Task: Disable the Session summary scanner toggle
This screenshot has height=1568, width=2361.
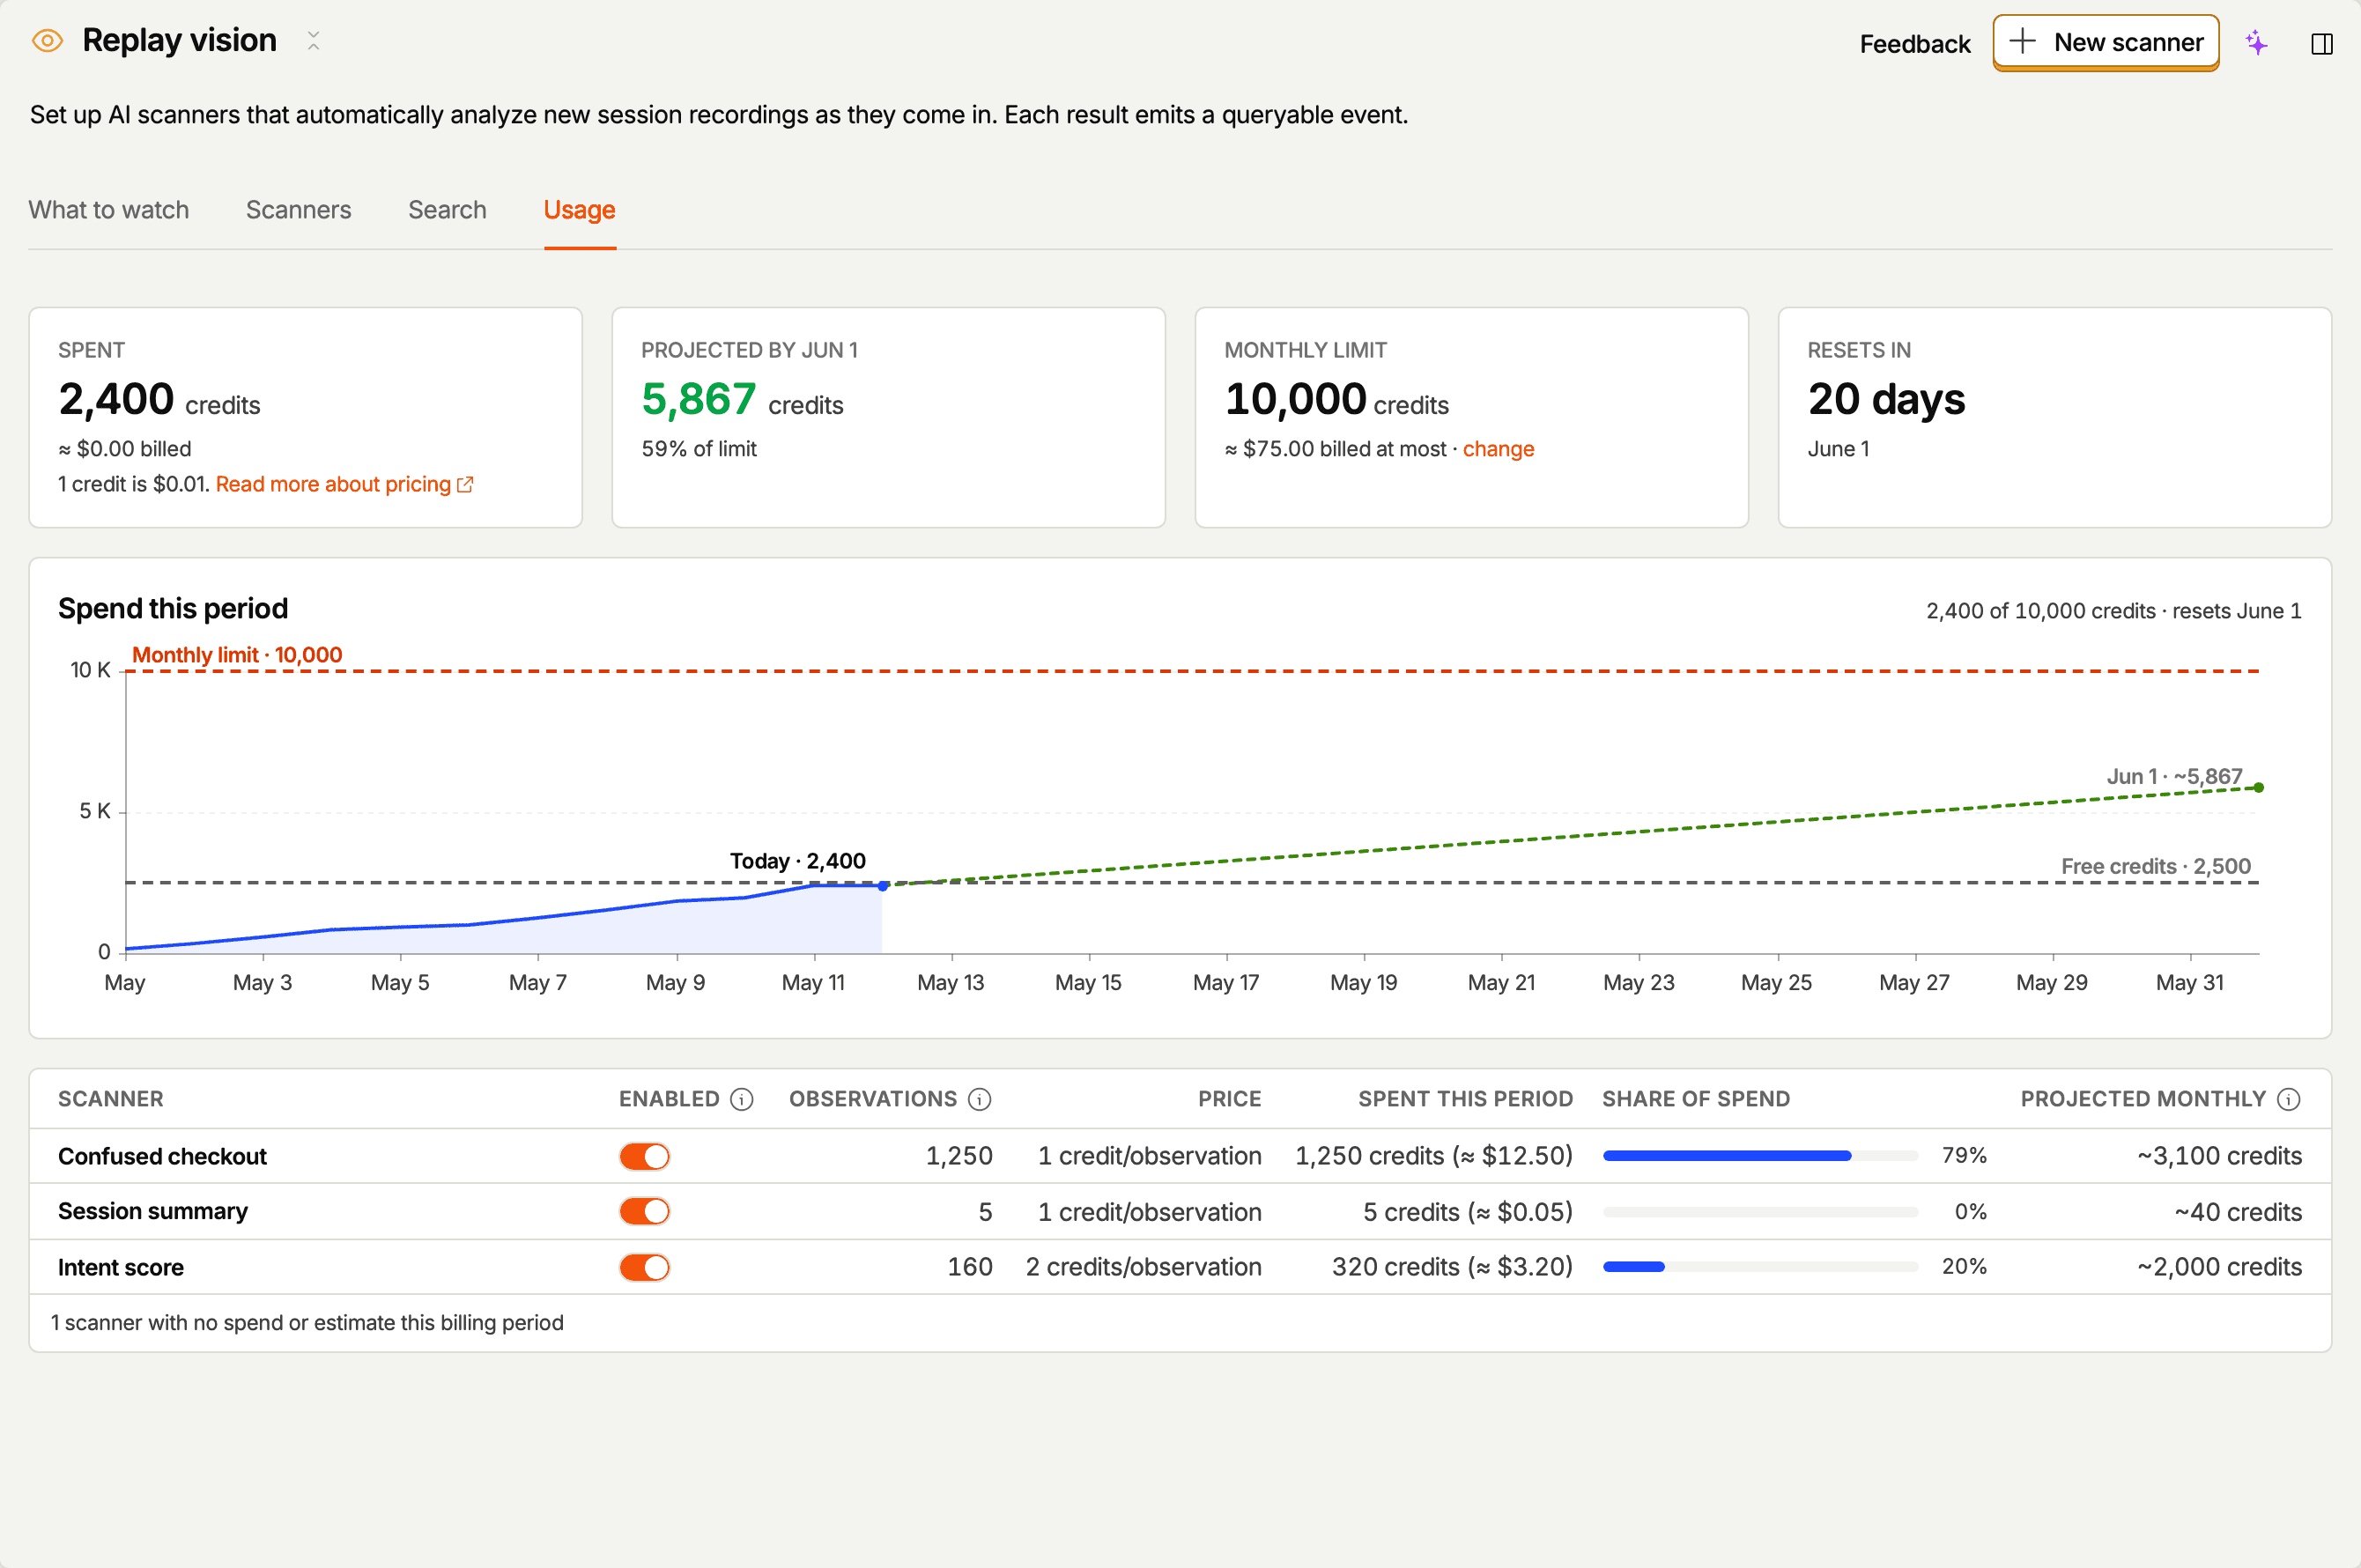Action: click(644, 1211)
